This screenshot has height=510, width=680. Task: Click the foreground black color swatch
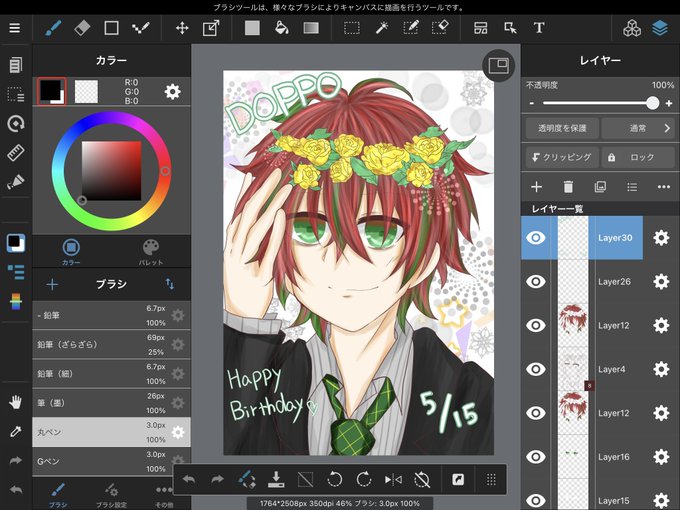pos(52,91)
